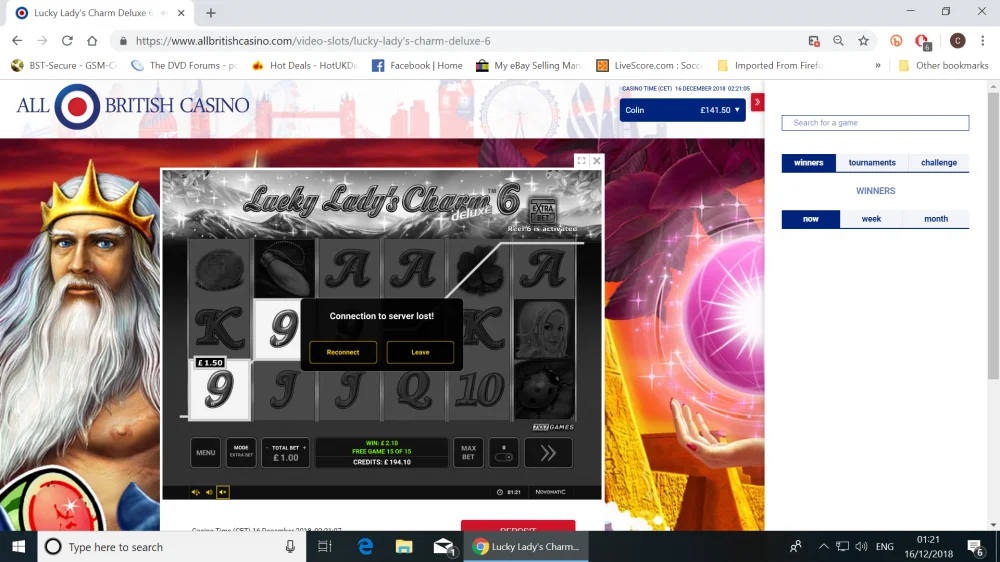Switch to the challenge tab
The height and width of the screenshot is (562, 1000).
click(939, 163)
